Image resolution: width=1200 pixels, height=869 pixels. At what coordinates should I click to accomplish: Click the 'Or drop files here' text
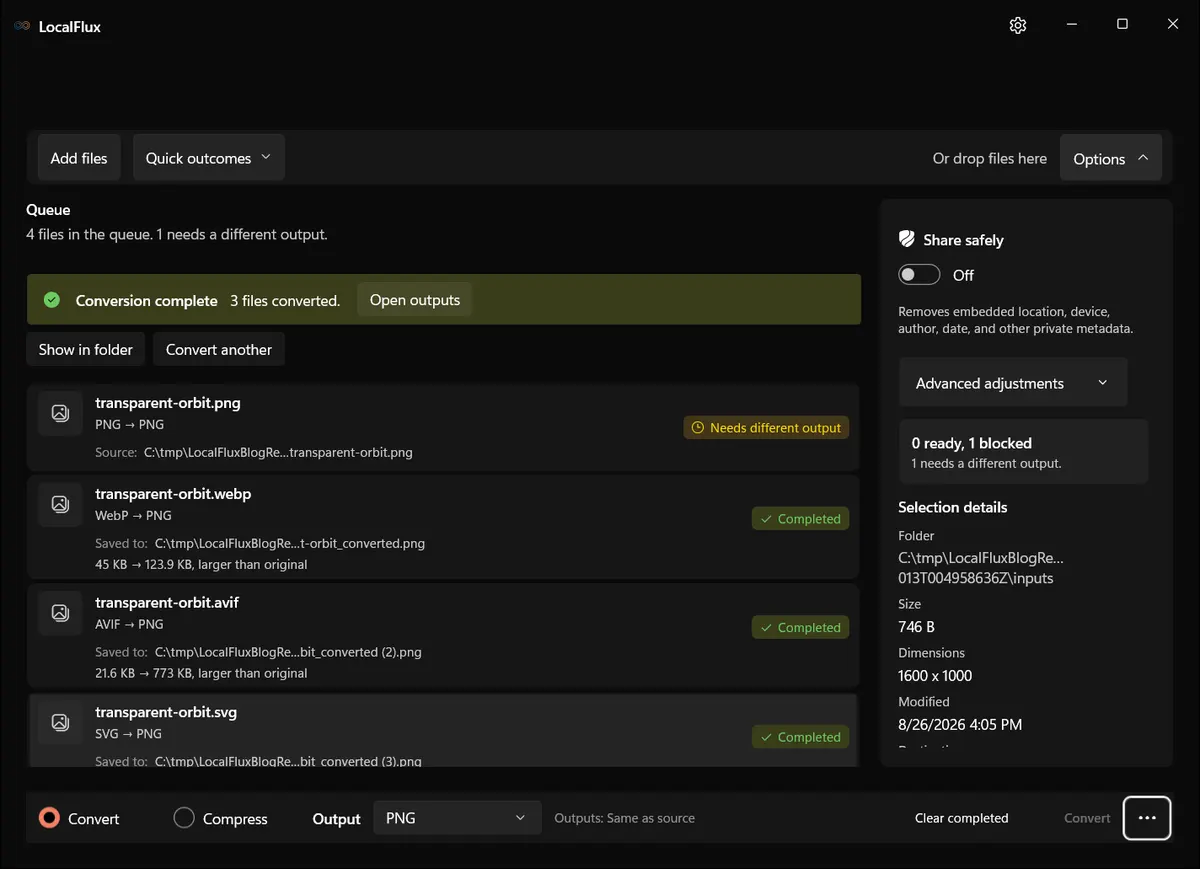point(990,158)
